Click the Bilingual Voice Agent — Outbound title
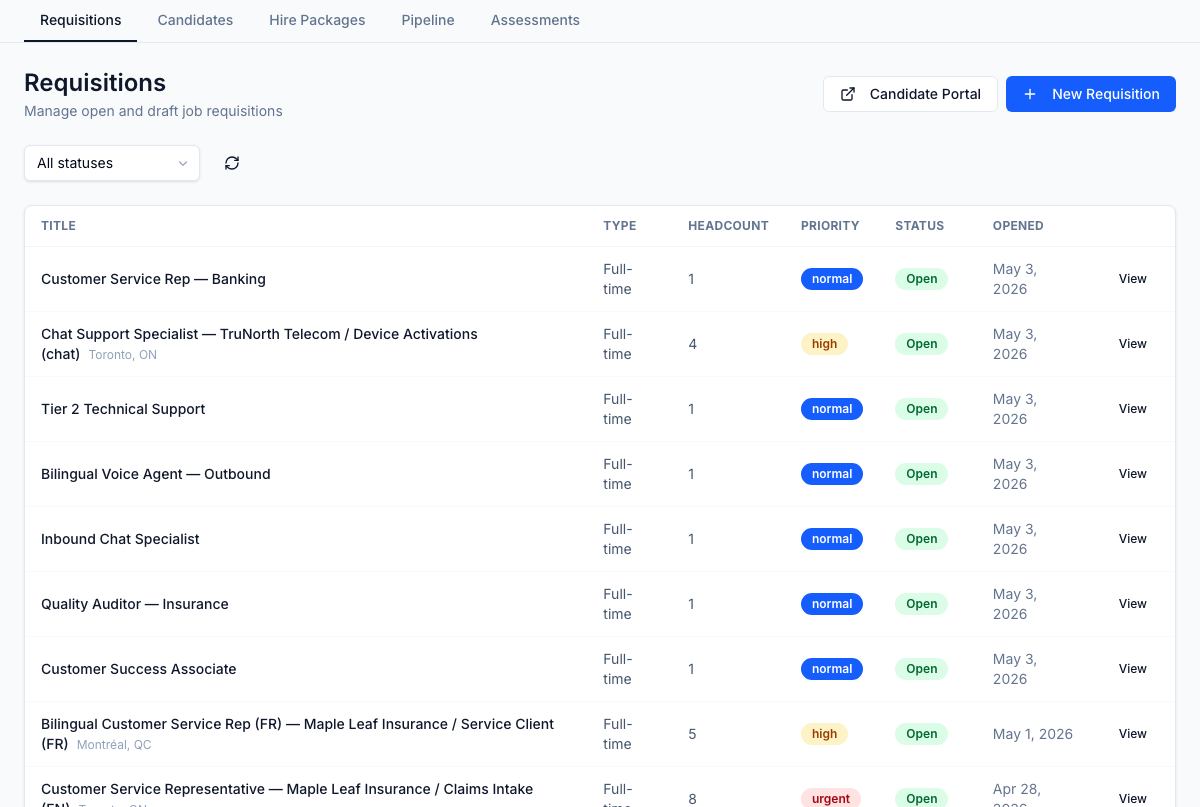The height and width of the screenshot is (807, 1200). click(x=156, y=474)
